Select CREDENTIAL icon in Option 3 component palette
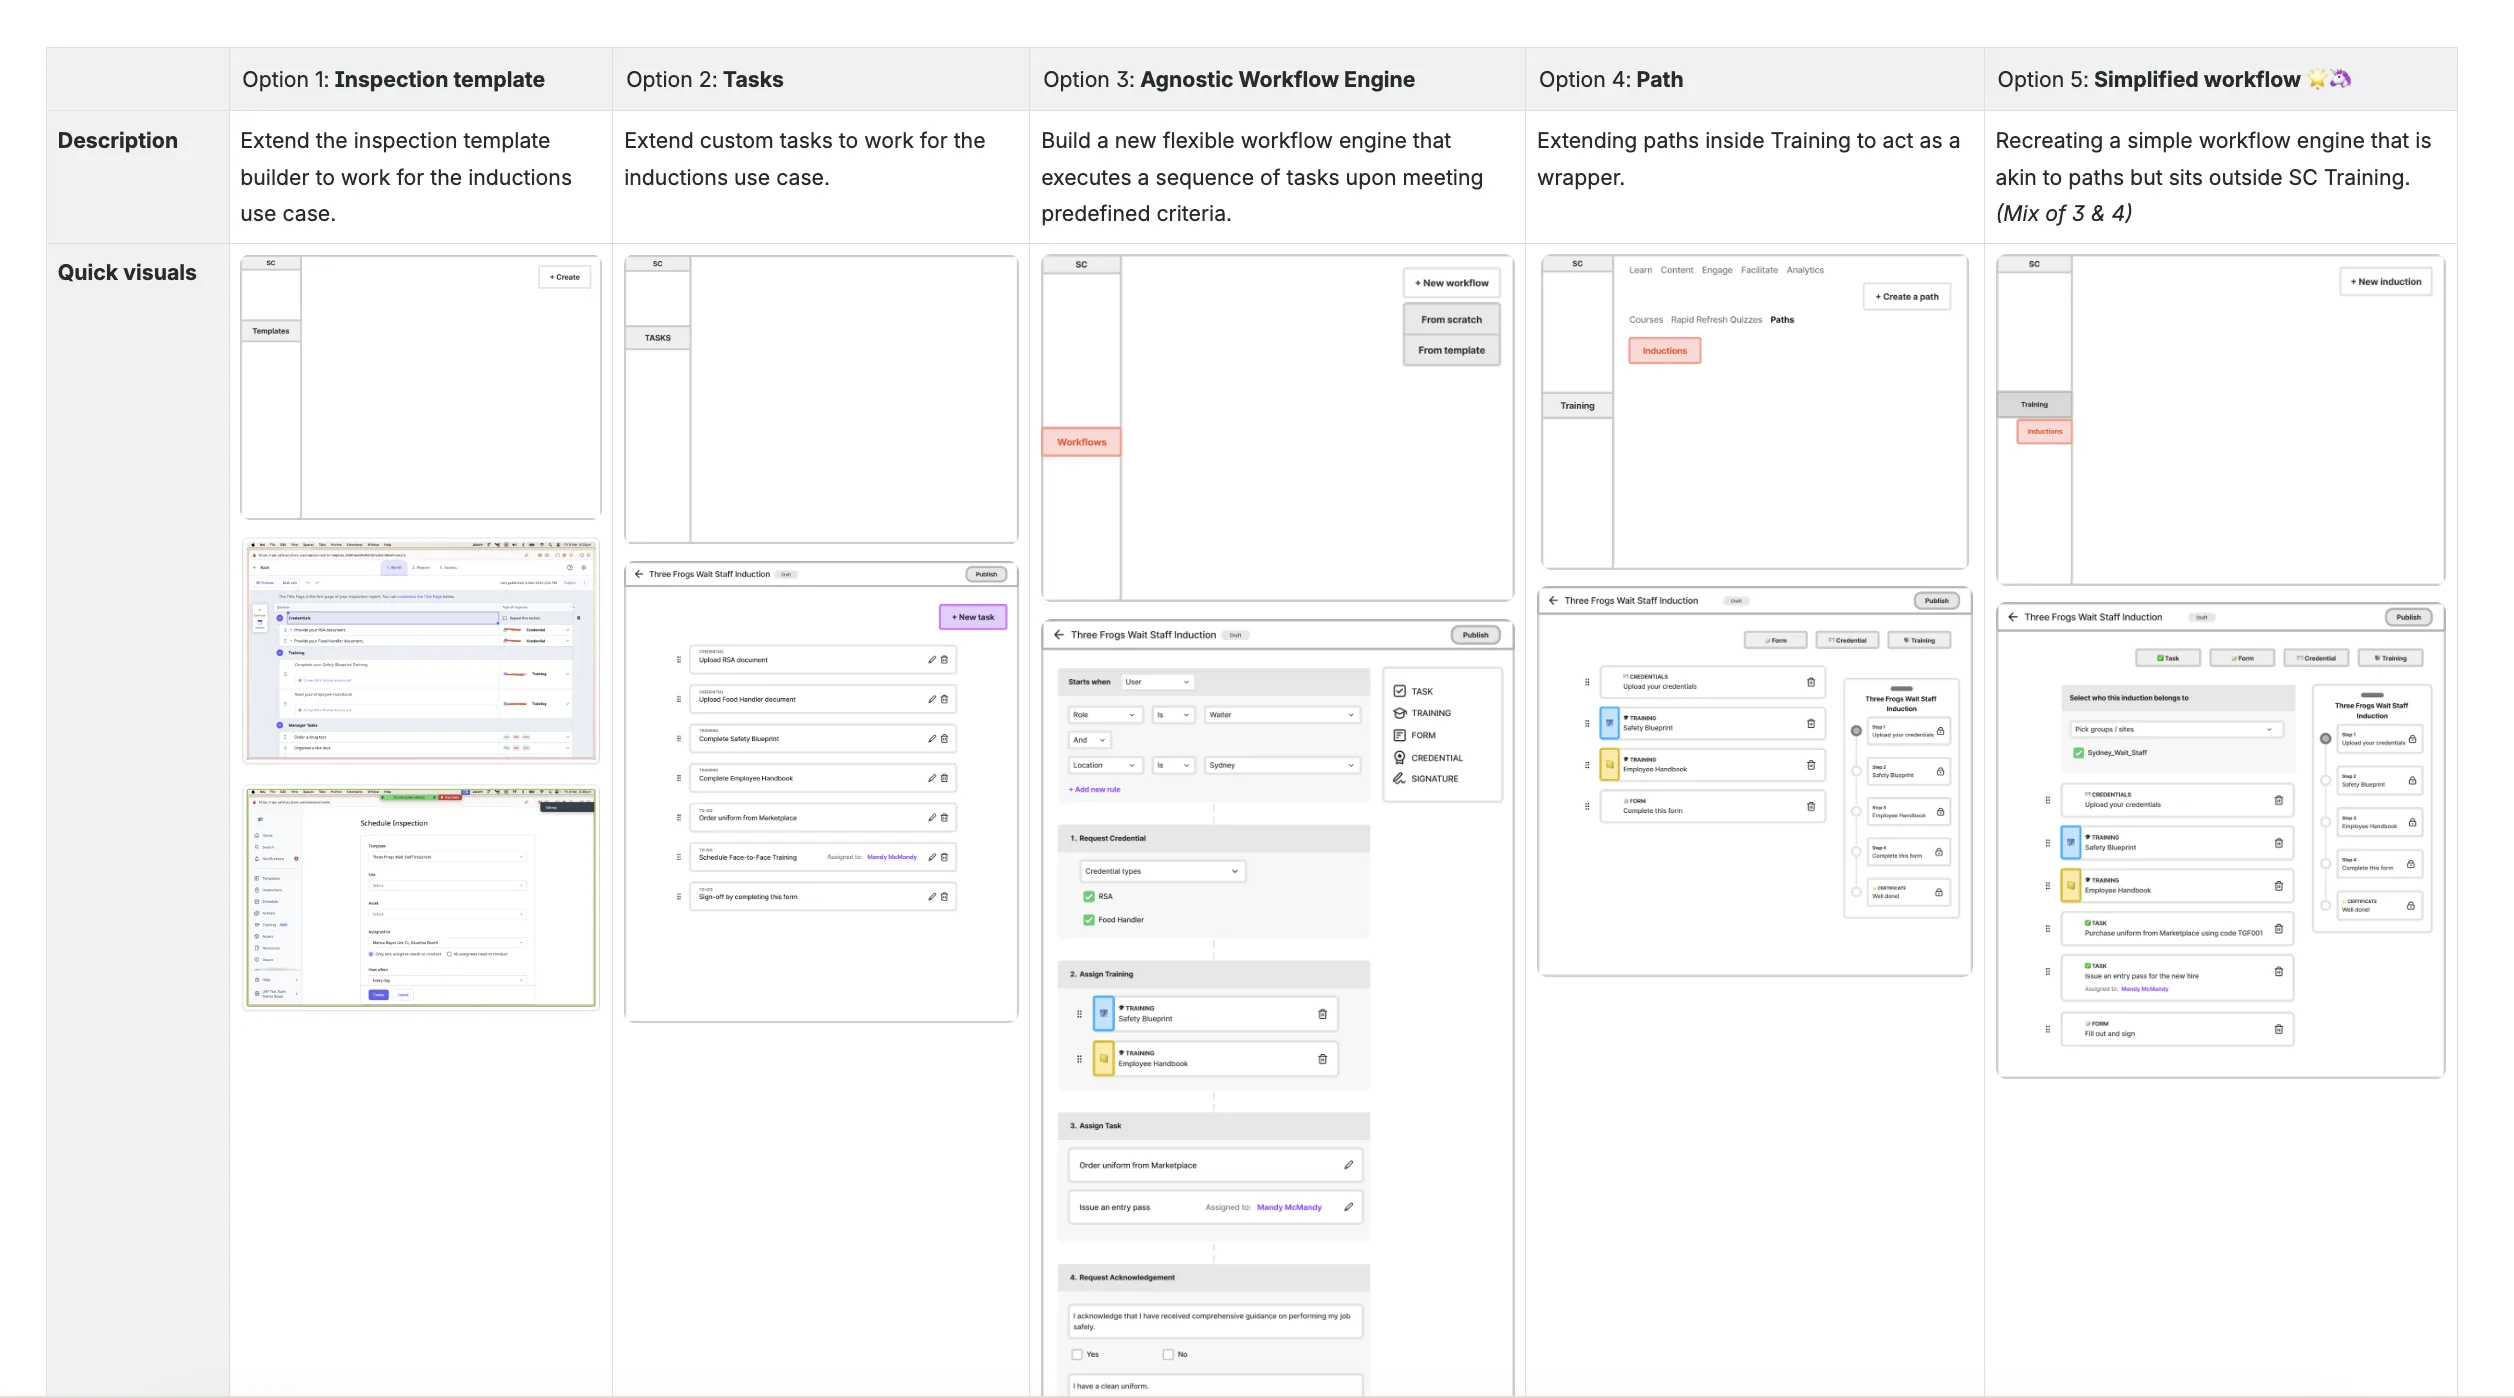Screen dimensions: 2514x1398 tap(1400, 758)
